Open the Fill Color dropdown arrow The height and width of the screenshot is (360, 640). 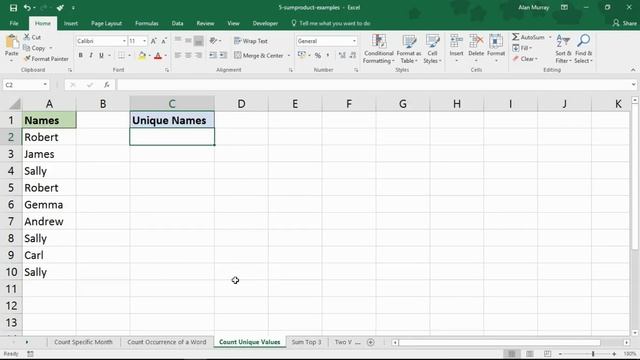click(x=149, y=56)
